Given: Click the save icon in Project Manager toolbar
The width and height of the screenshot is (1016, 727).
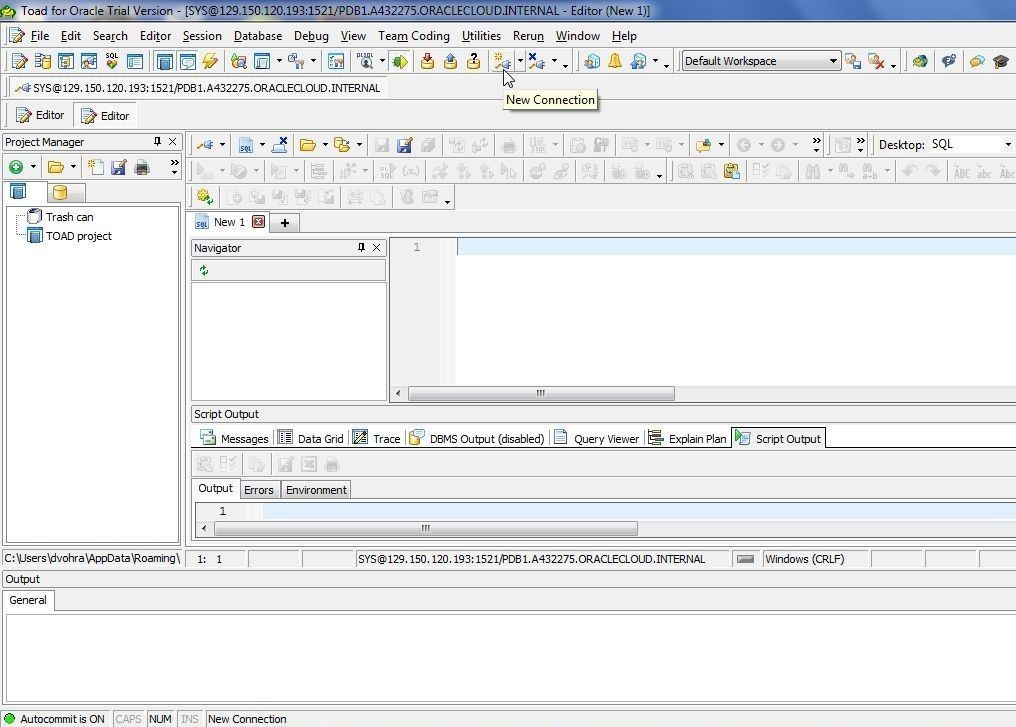Looking at the screenshot, I should 119,167.
